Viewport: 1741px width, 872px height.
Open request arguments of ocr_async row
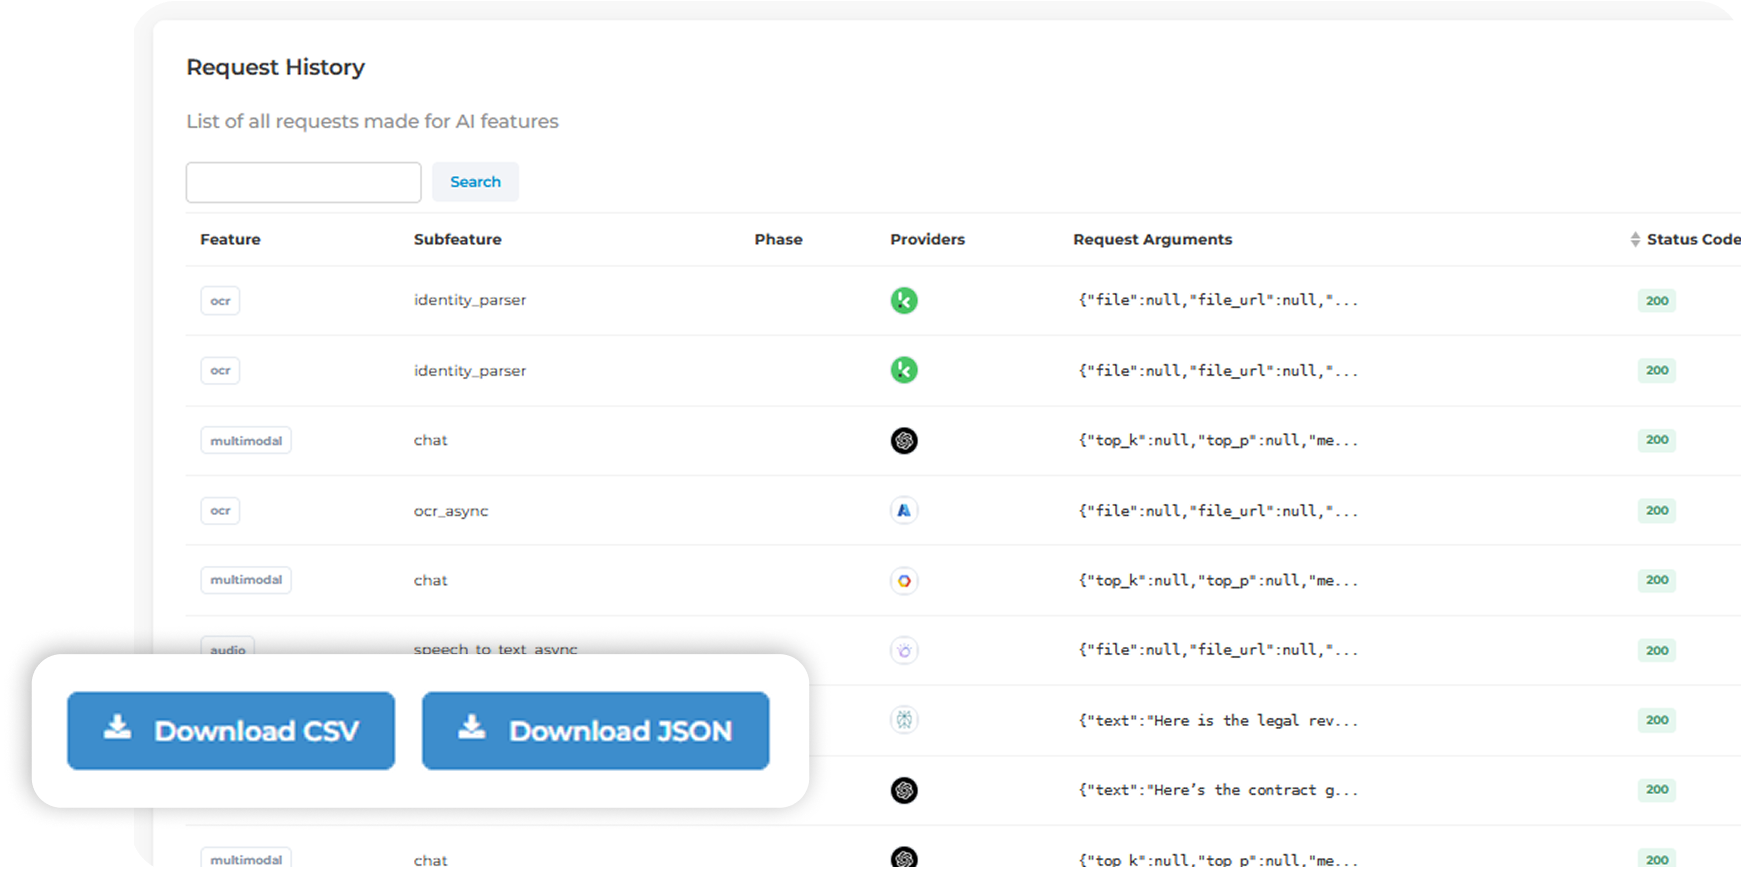tap(1218, 511)
